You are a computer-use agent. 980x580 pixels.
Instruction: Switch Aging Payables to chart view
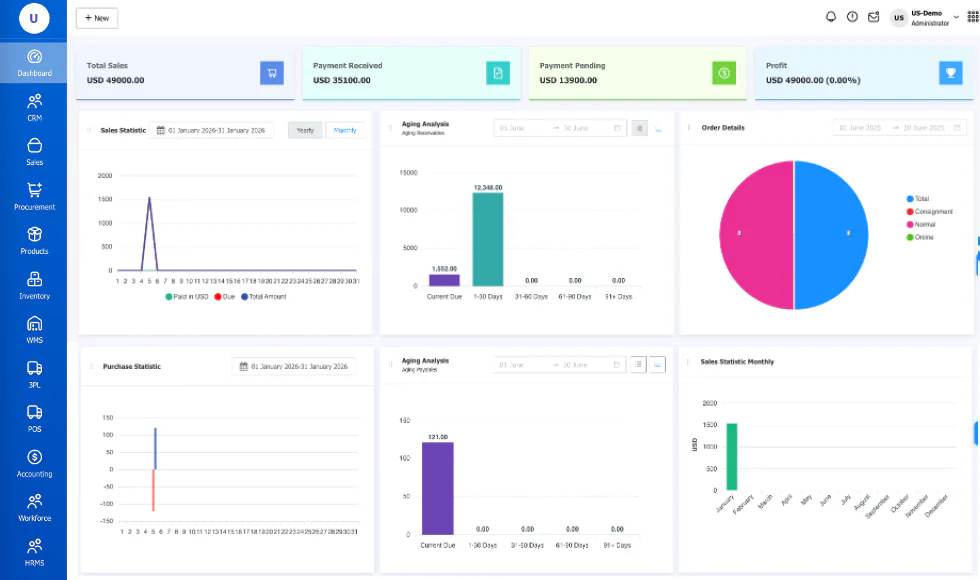click(x=658, y=364)
